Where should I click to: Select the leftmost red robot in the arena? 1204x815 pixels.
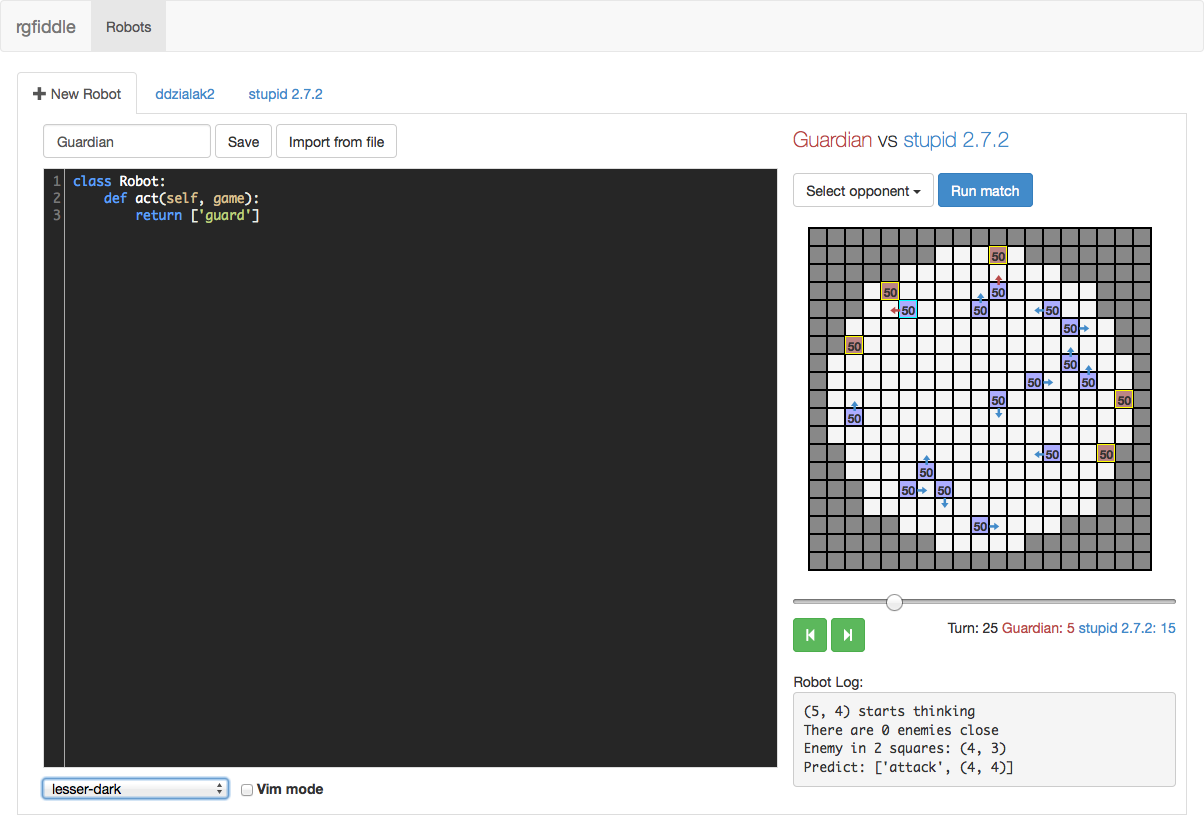point(854,346)
